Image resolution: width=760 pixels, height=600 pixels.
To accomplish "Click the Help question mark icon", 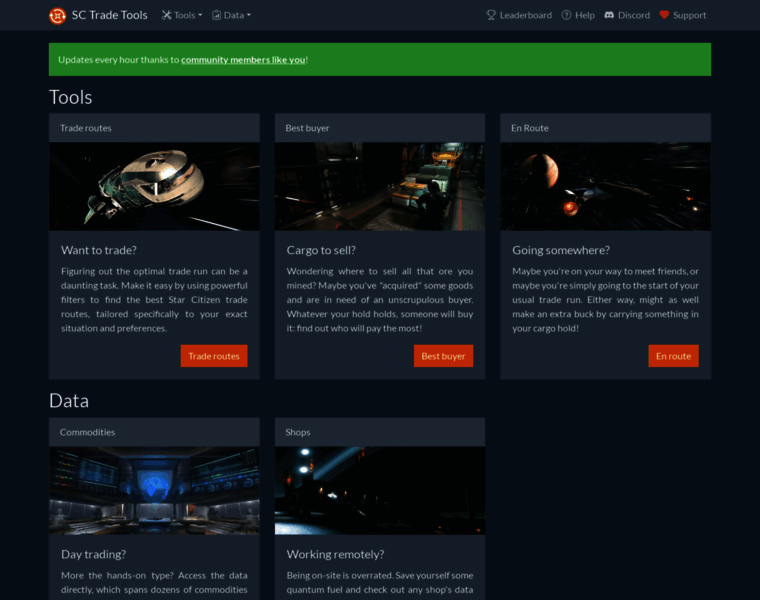I will [566, 15].
